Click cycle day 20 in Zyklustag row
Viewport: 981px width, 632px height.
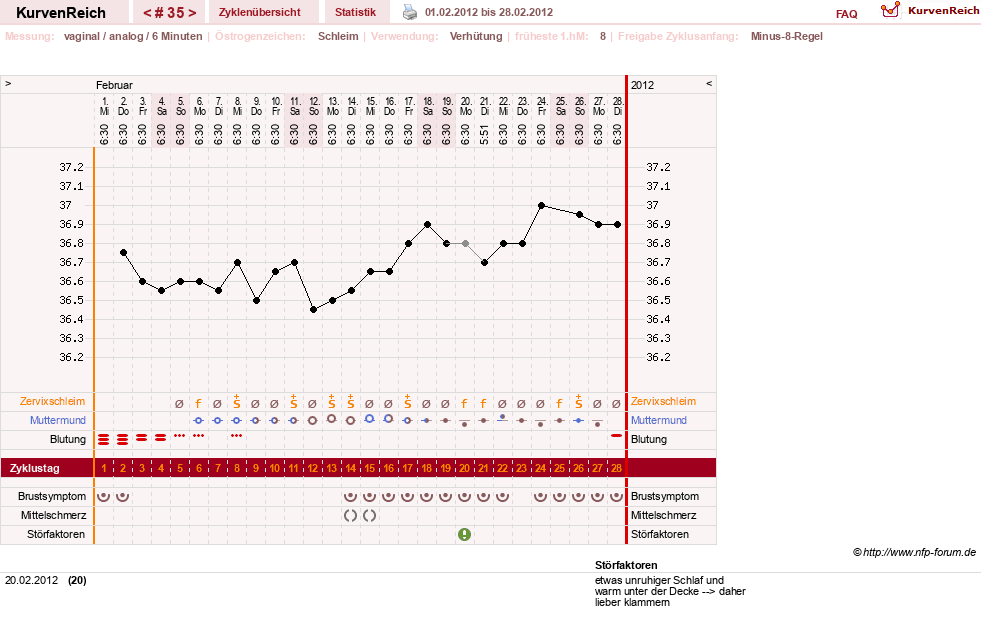tap(464, 468)
